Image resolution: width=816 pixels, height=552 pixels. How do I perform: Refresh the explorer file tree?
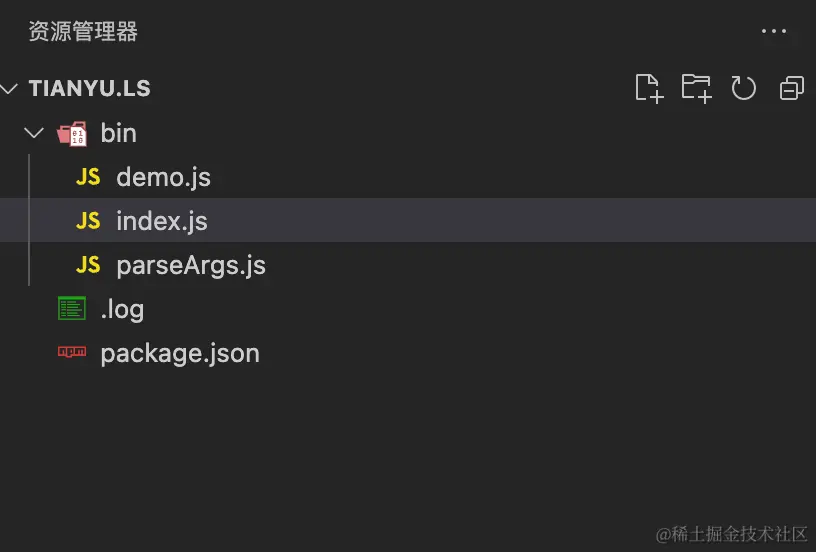[x=743, y=88]
